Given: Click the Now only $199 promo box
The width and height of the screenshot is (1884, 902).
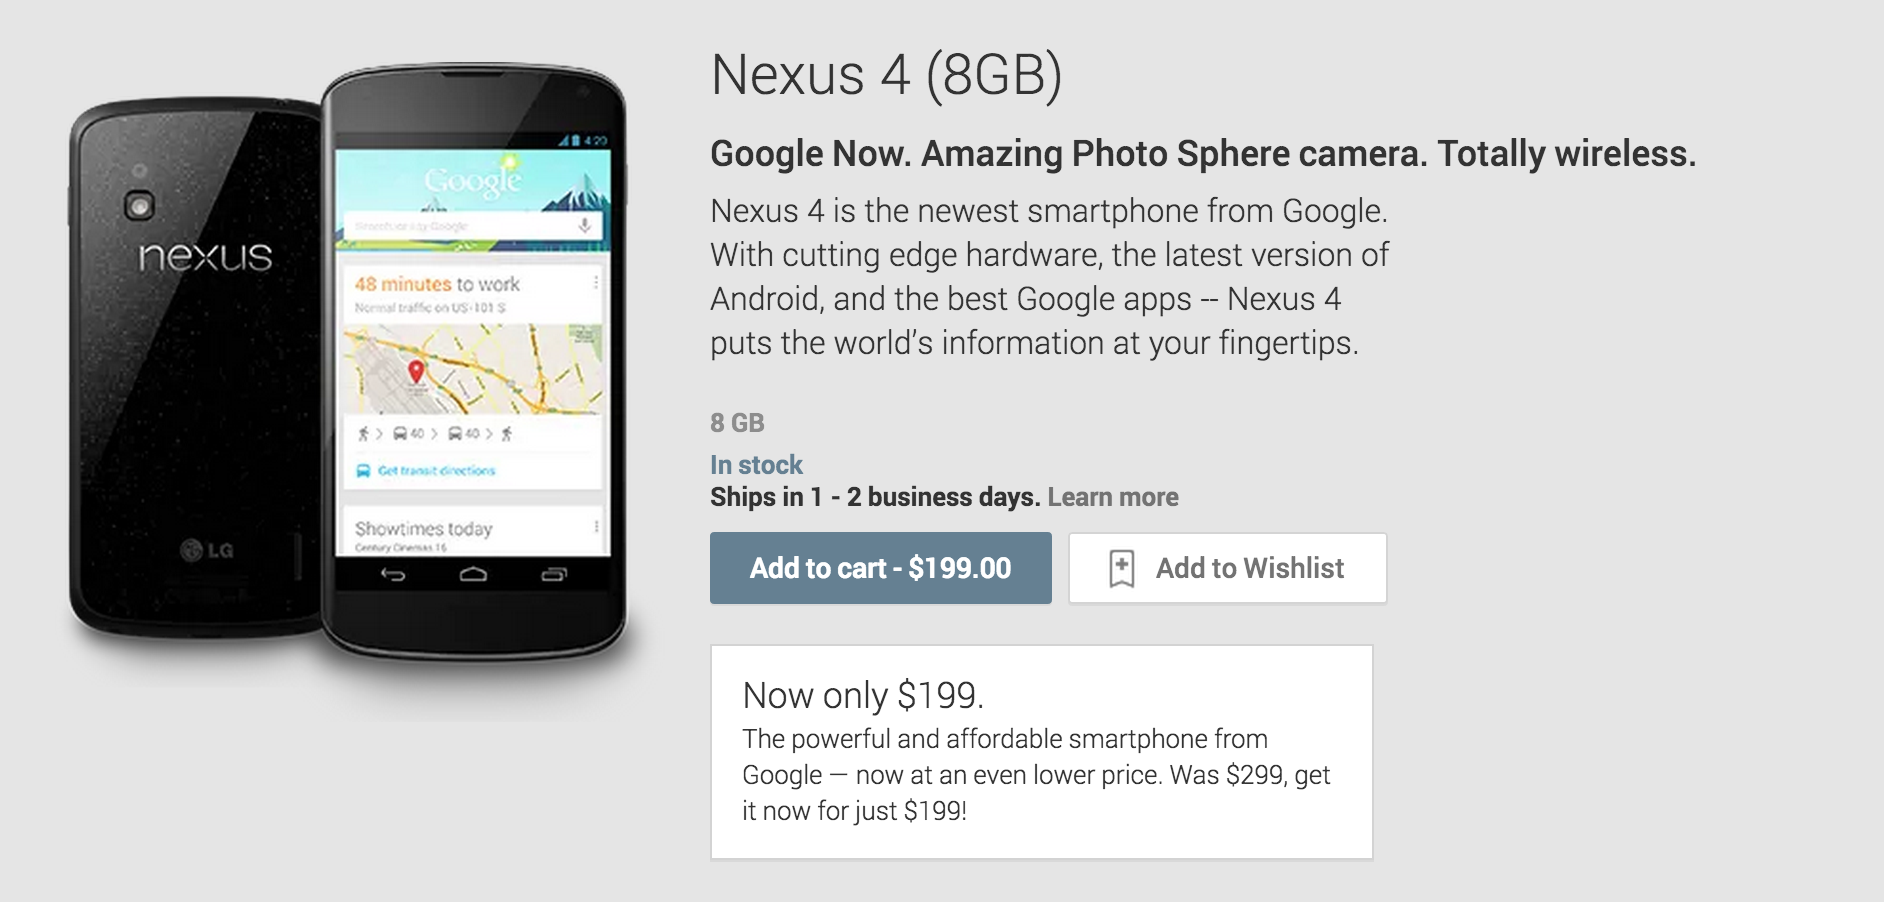Looking at the screenshot, I should (x=1042, y=752).
